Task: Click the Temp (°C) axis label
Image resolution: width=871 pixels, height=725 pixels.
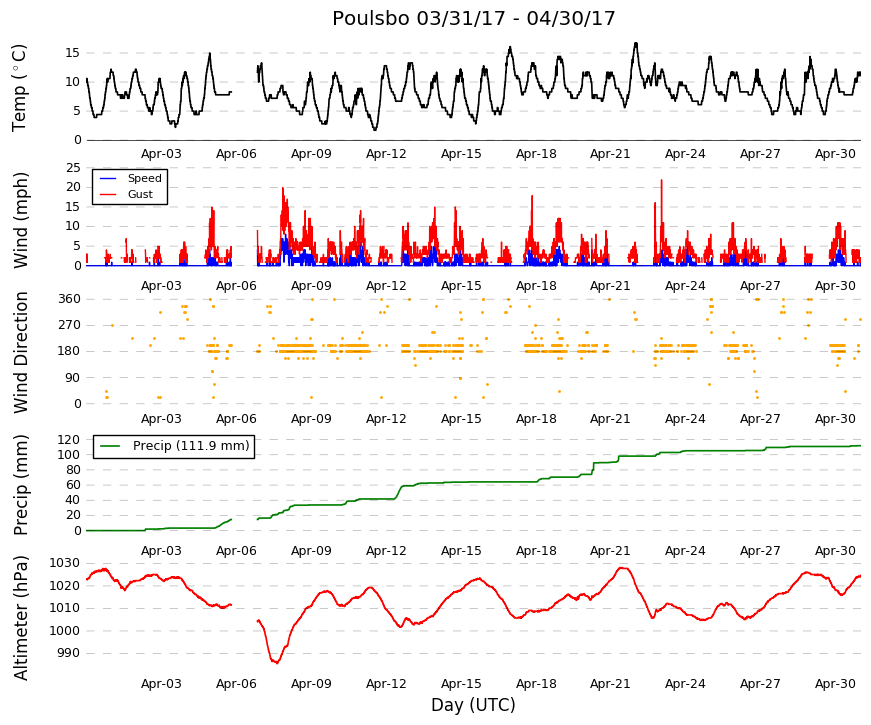Action: (x=19, y=88)
